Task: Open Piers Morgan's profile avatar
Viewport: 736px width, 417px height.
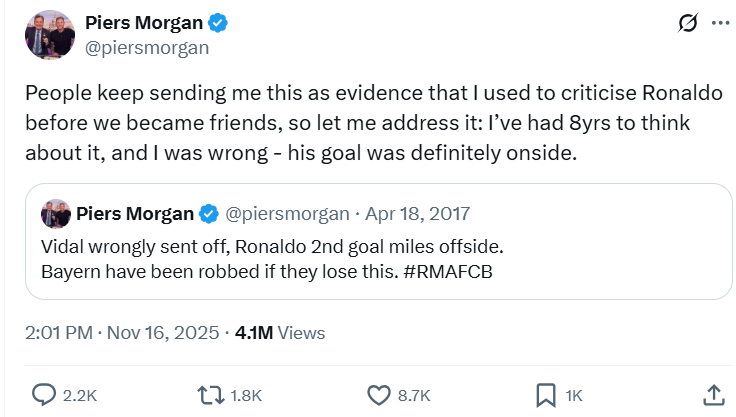Action: 47,36
